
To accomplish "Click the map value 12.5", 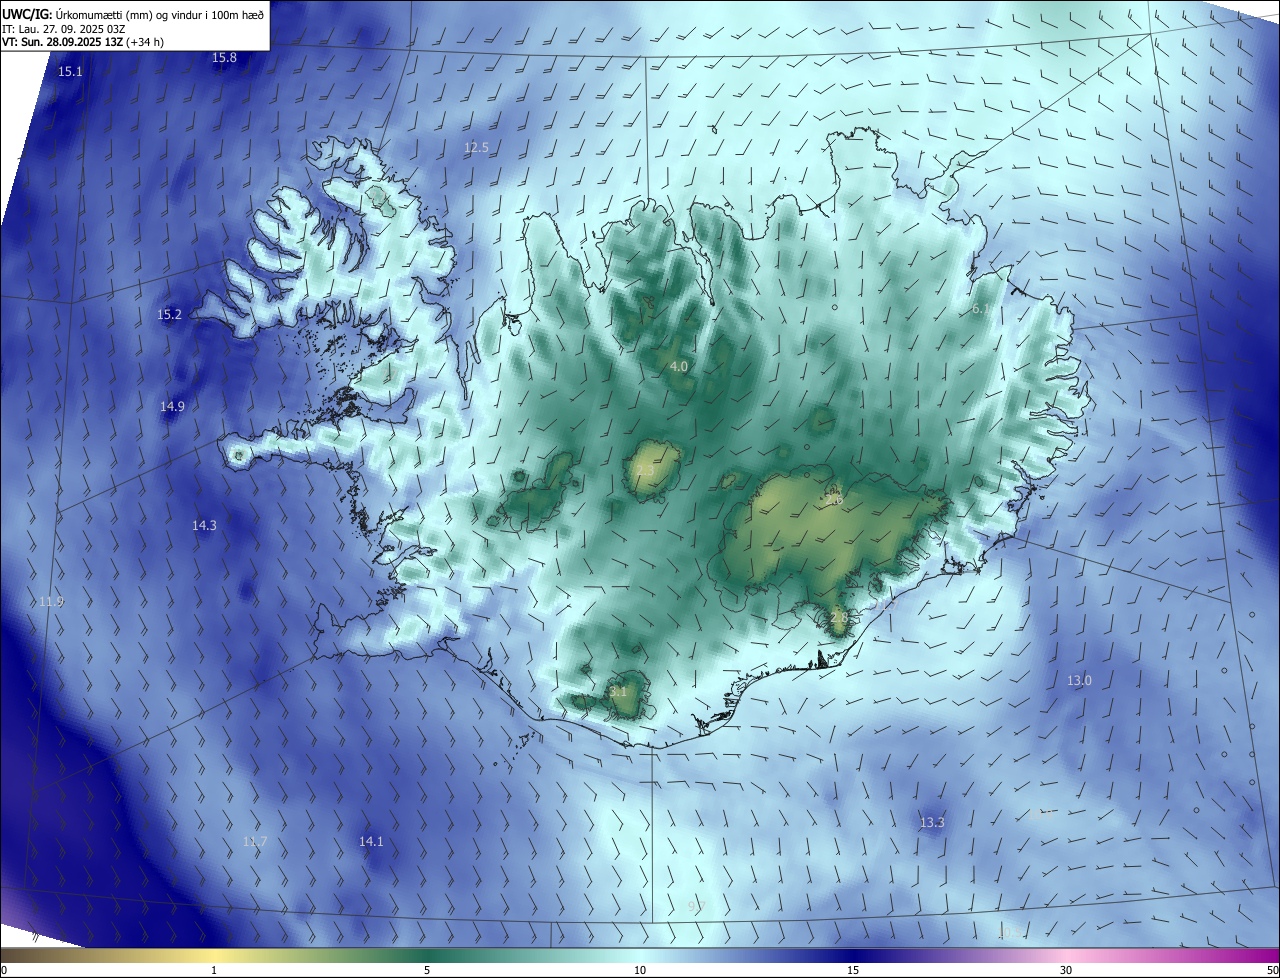I will [477, 148].
